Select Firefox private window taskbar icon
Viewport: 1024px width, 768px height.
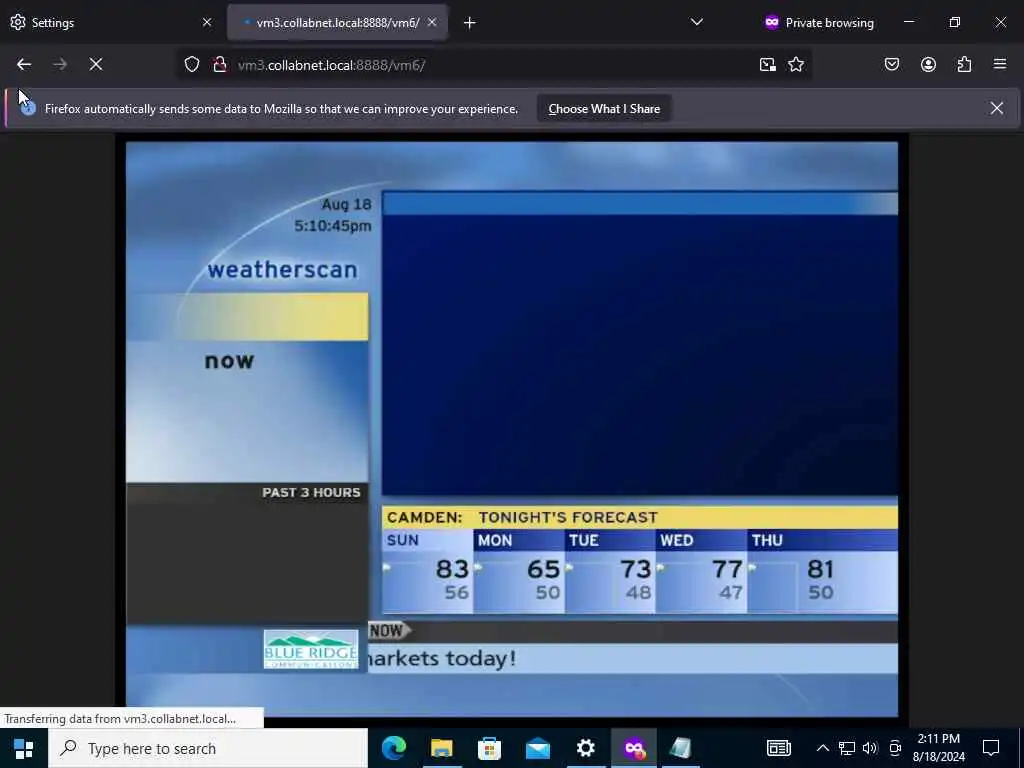[634, 748]
